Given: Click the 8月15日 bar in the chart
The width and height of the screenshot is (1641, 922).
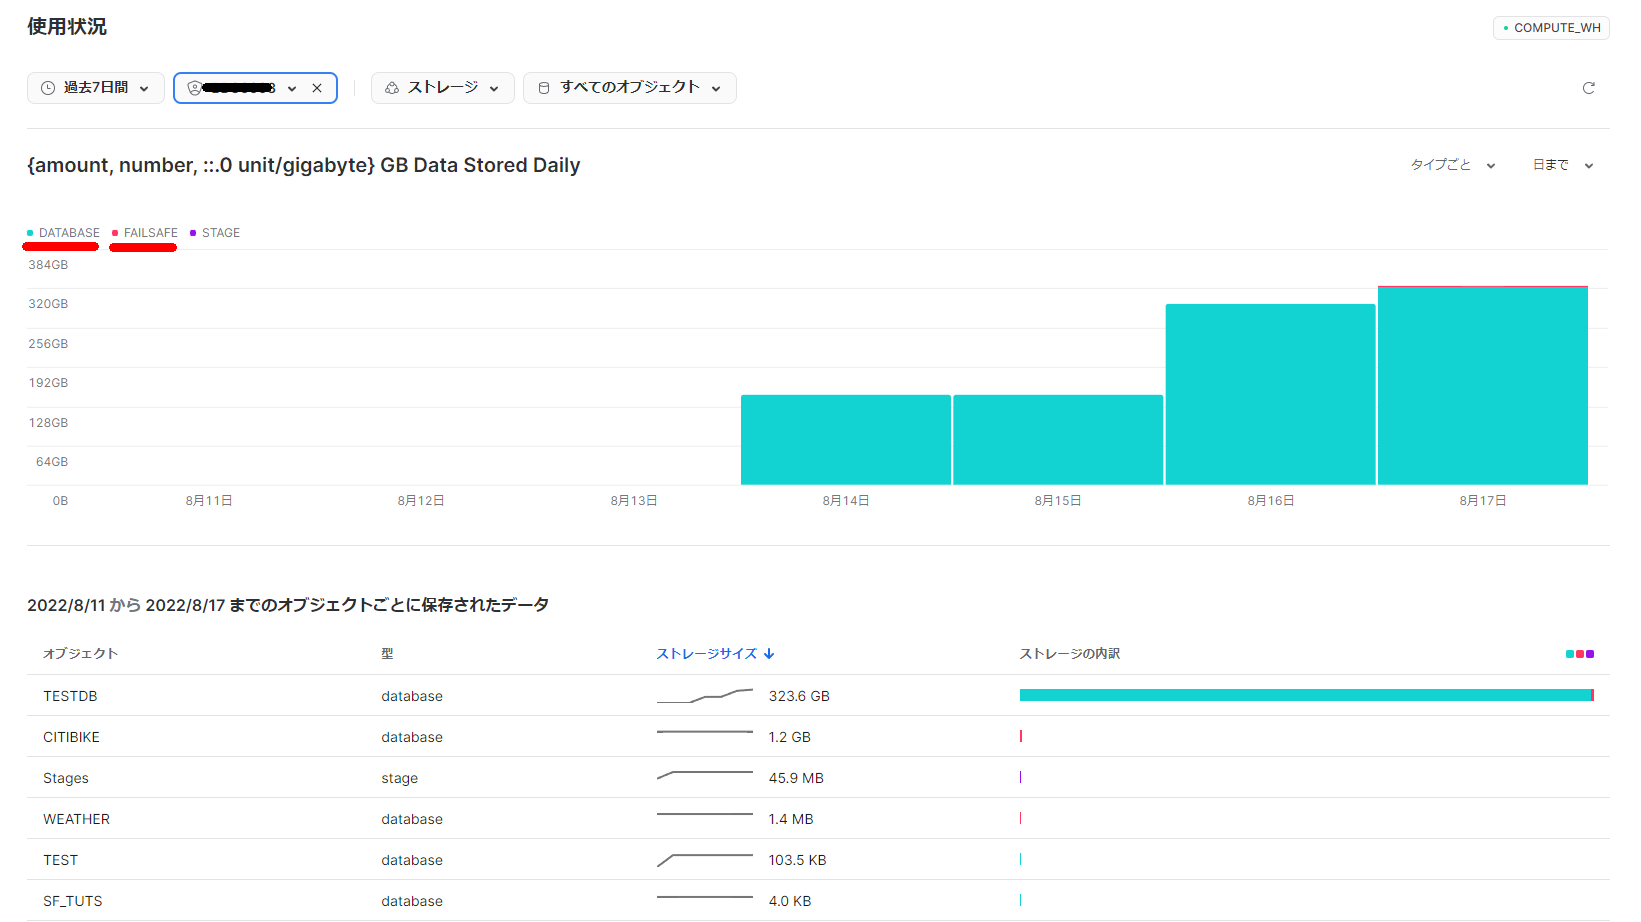Looking at the screenshot, I should tap(1058, 440).
